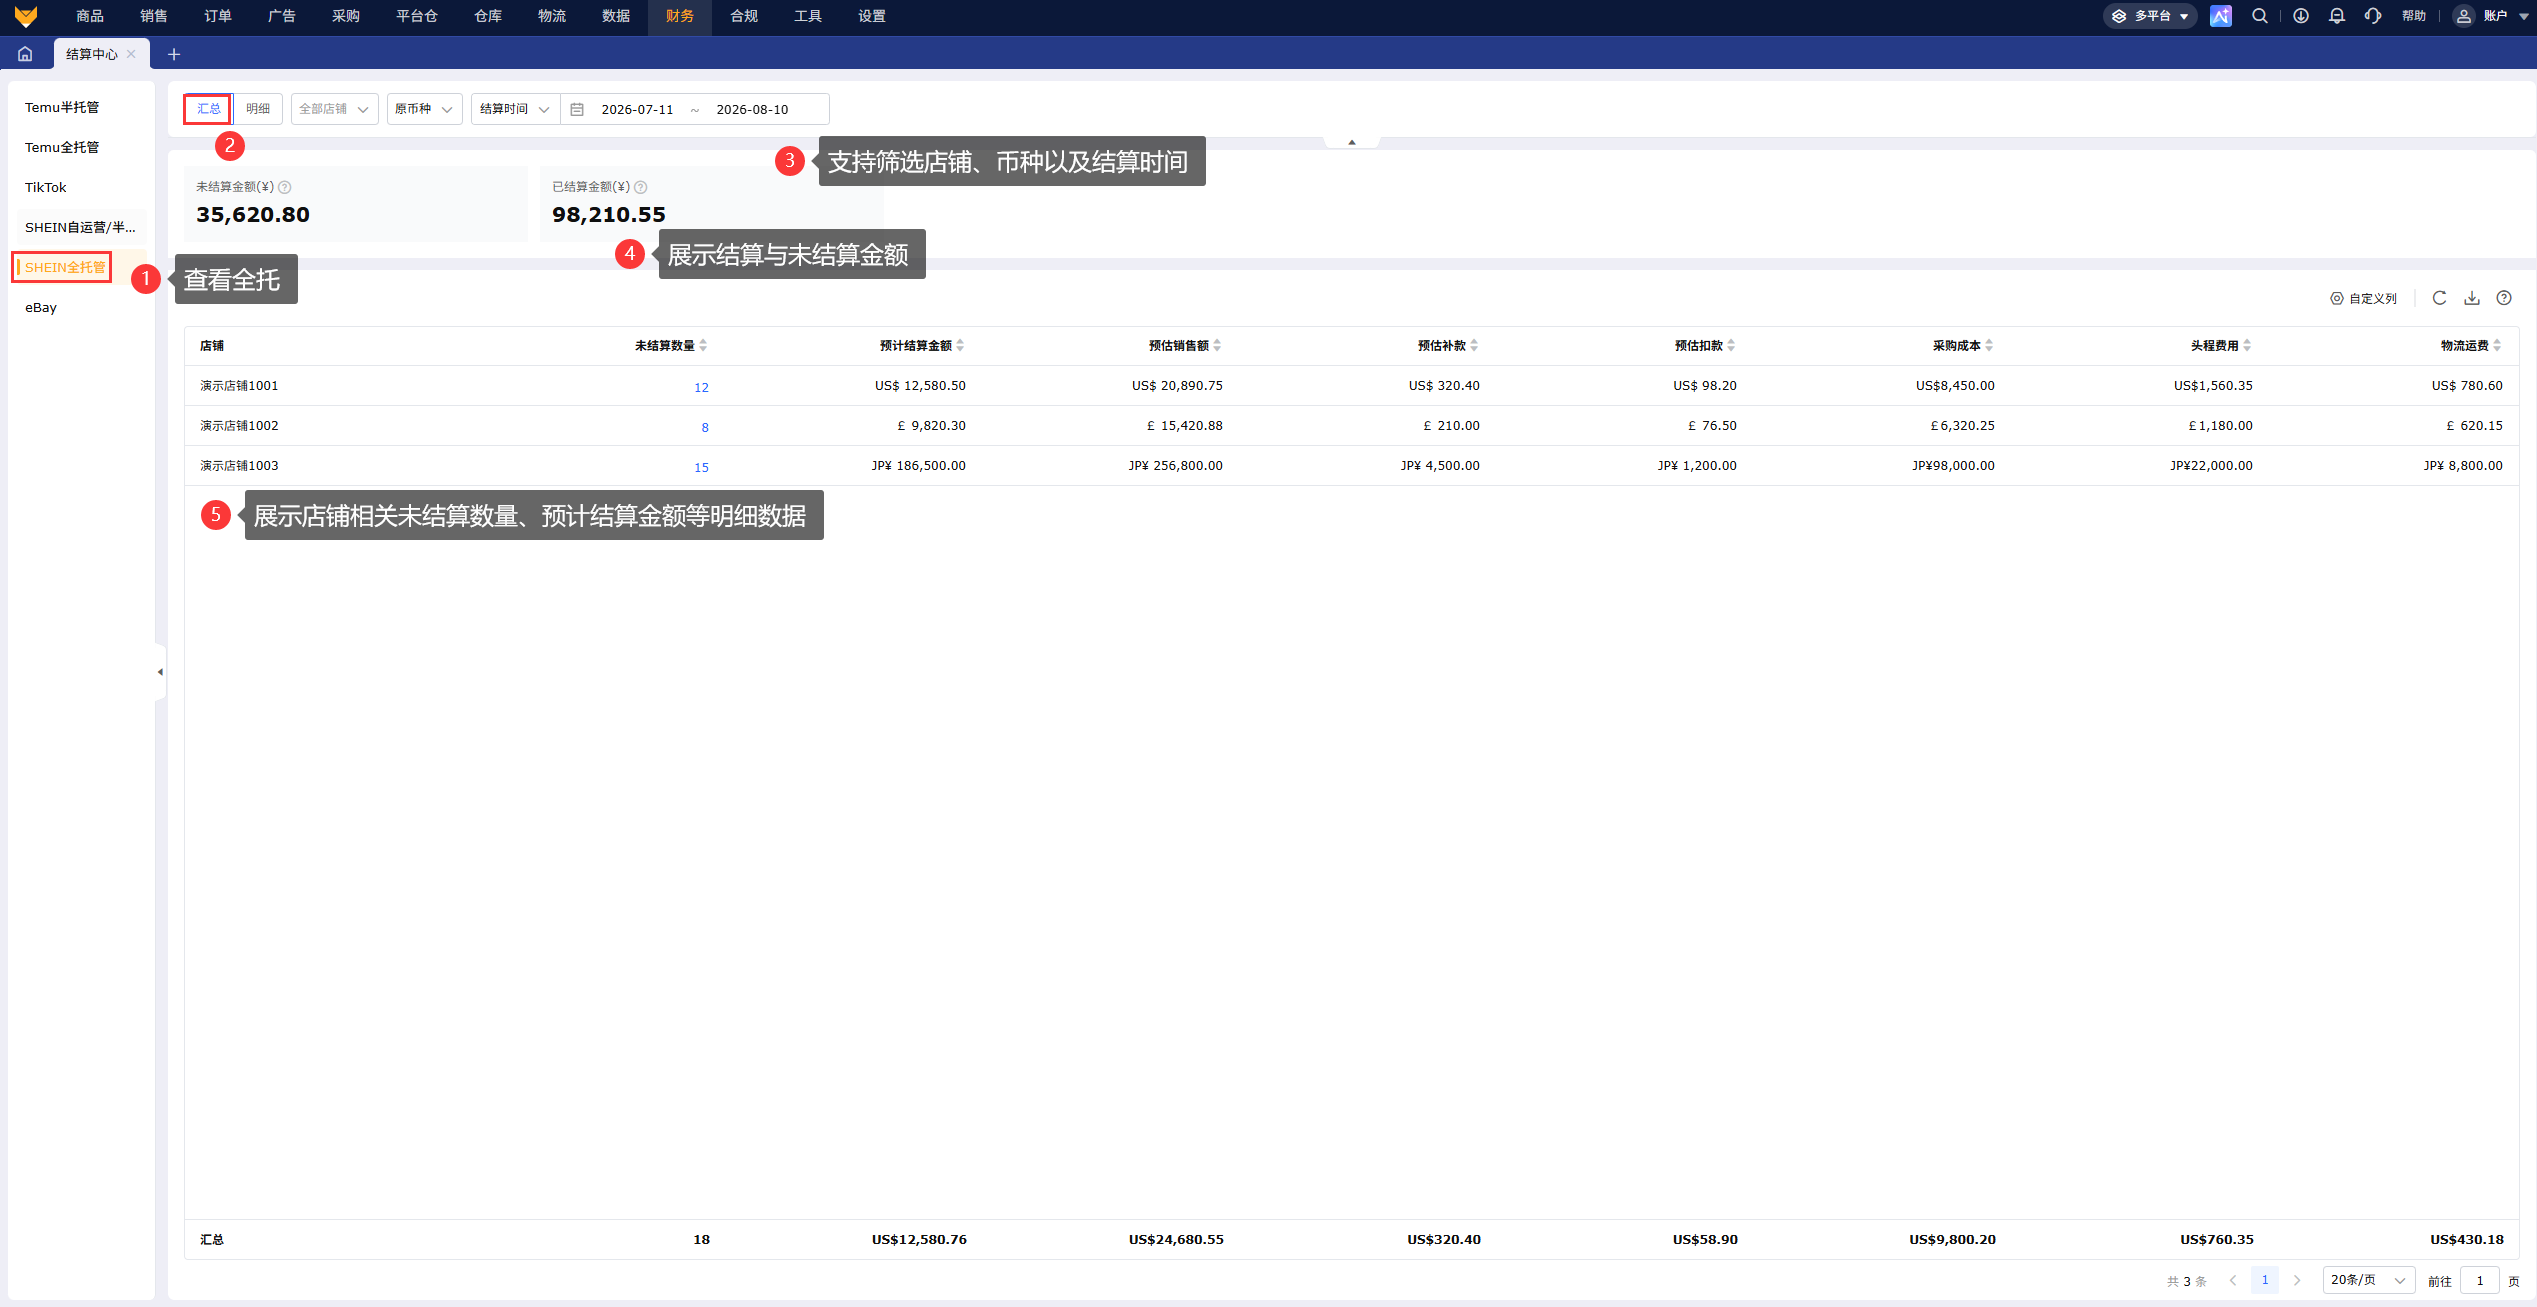Add a new tab with plus icon

click(174, 54)
